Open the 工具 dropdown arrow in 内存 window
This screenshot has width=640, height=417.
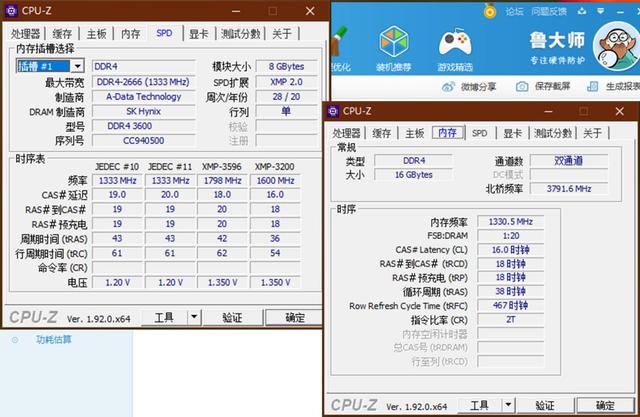pyautogui.click(x=508, y=405)
